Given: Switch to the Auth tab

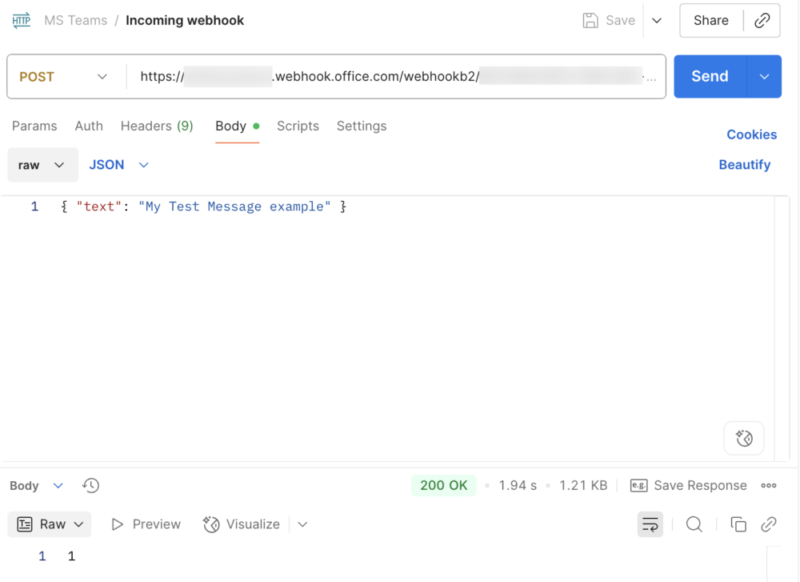Looking at the screenshot, I should [89, 126].
